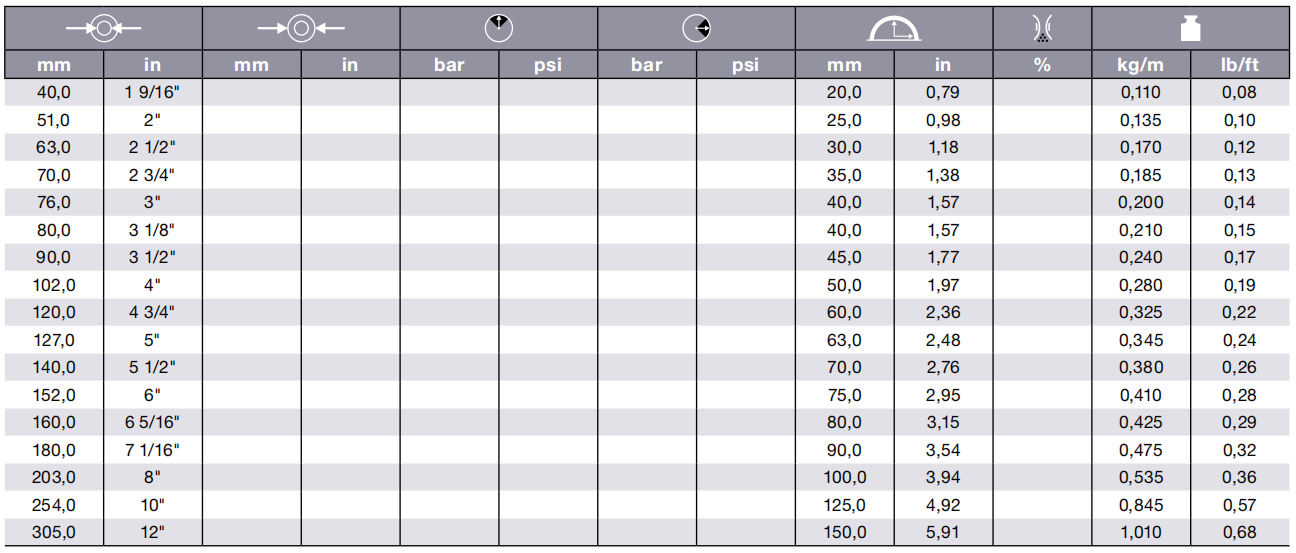Screen dimensions: 1296x553
Task: Click the working pressure gauge icon
Action: [498, 29]
